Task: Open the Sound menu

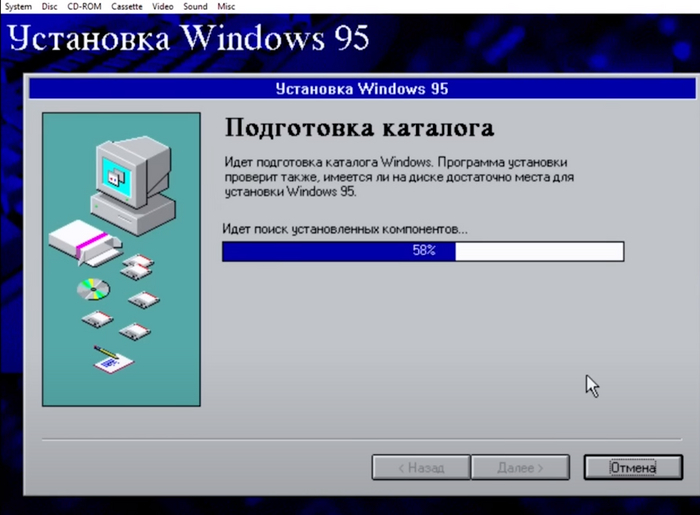Action: coord(195,6)
